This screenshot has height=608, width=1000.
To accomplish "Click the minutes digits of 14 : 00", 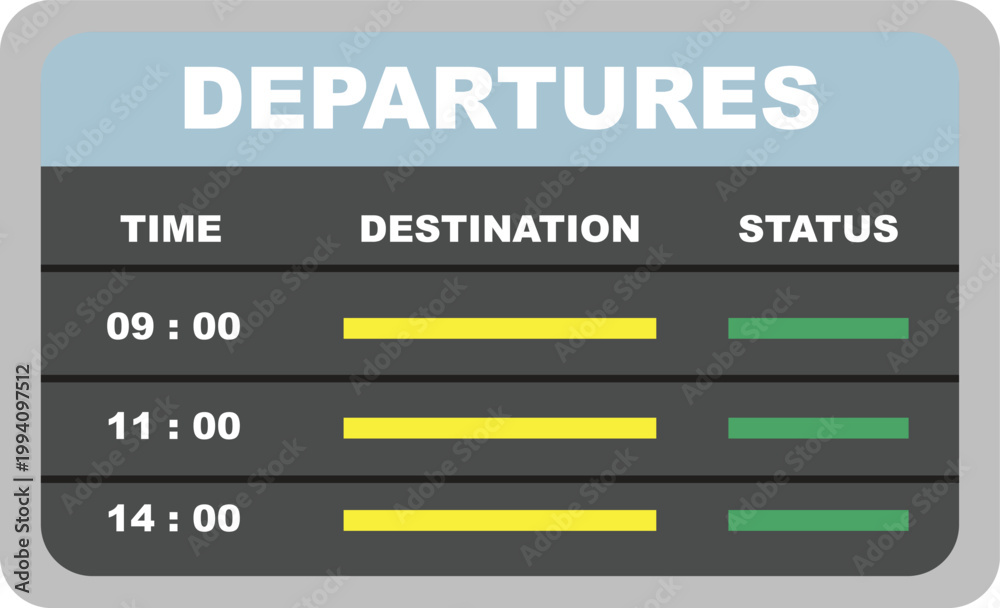I will click(217, 518).
